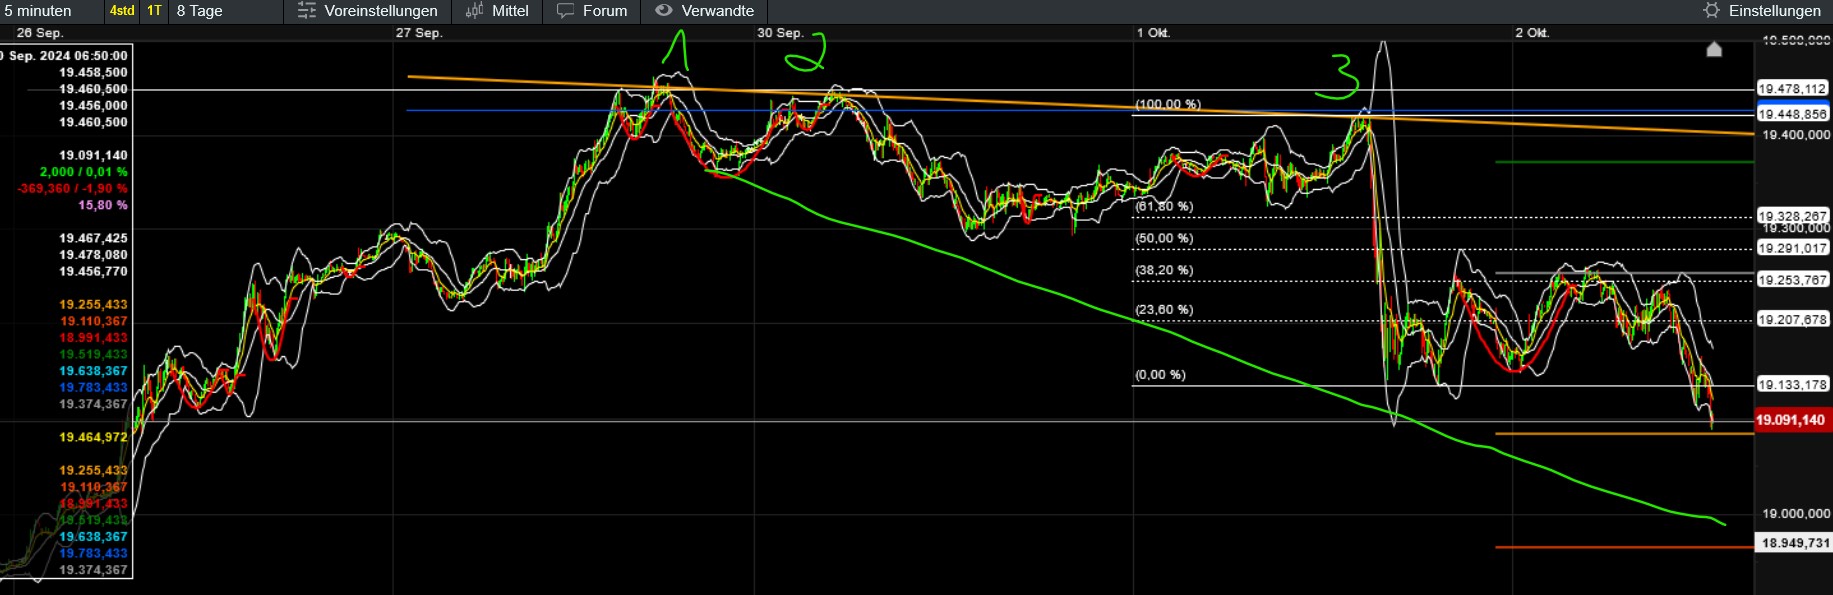Click the 19.328,267 Fibonacci price label
1833x595 pixels.
[1792, 216]
